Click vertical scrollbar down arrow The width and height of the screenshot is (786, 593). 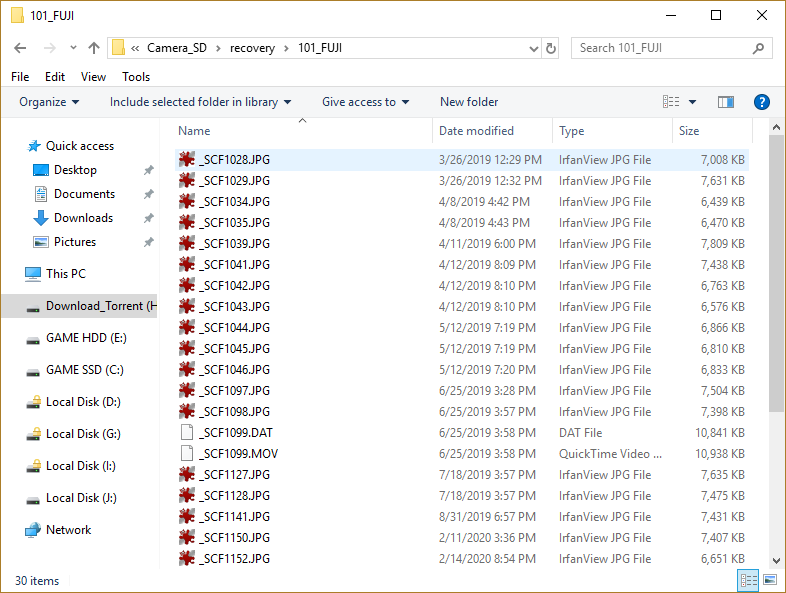click(776, 561)
